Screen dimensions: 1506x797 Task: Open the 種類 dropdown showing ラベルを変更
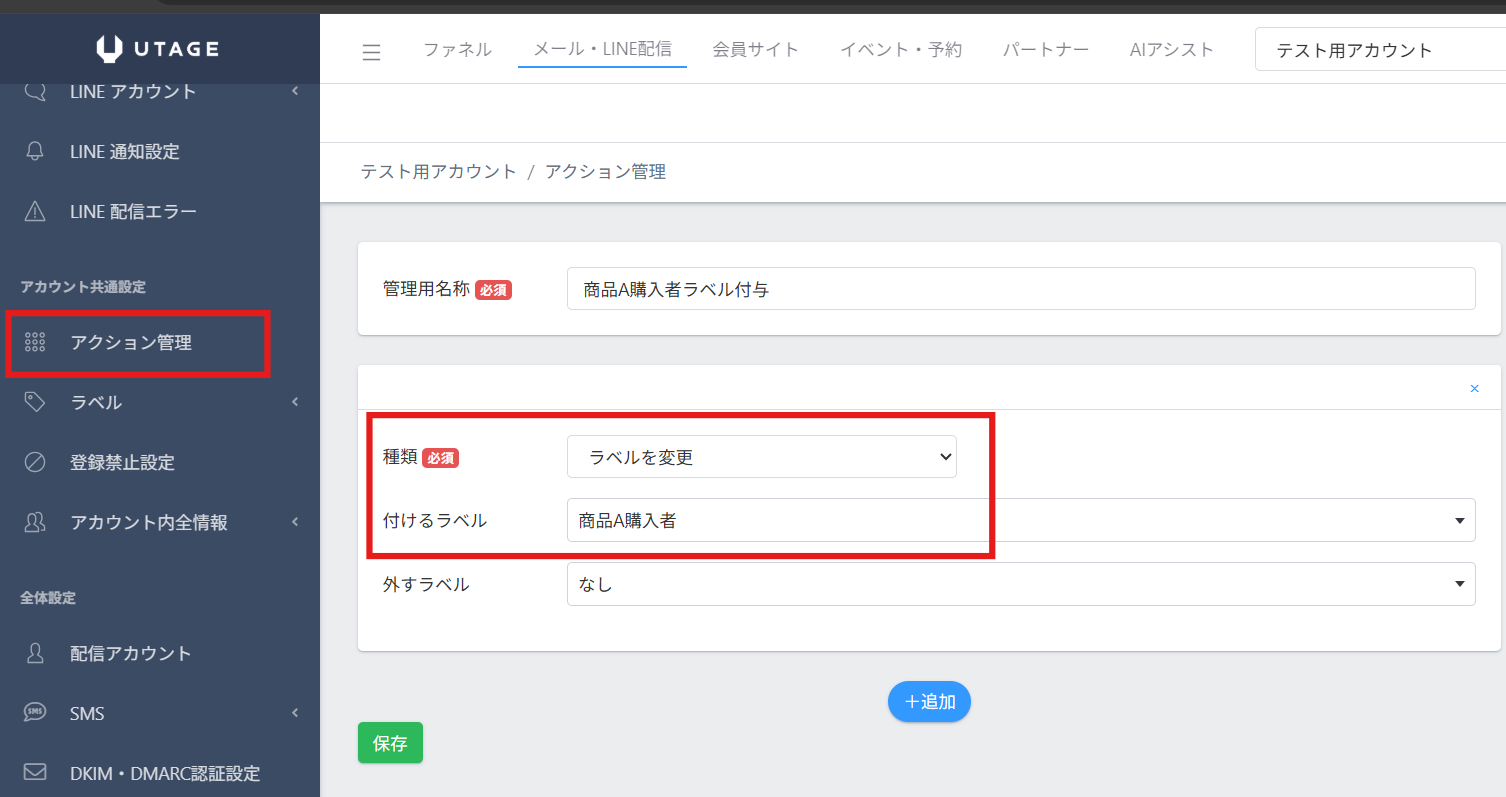761,457
